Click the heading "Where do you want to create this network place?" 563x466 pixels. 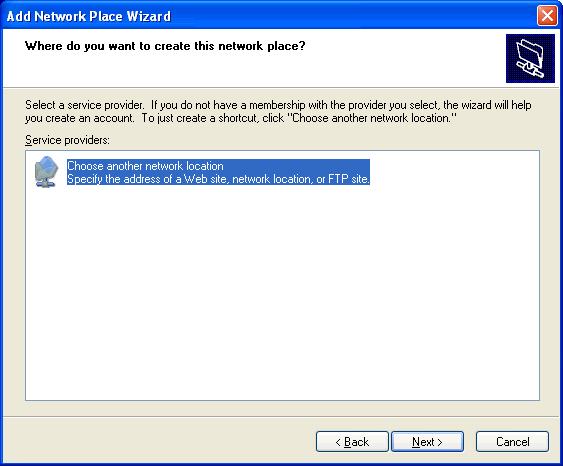(165, 46)
